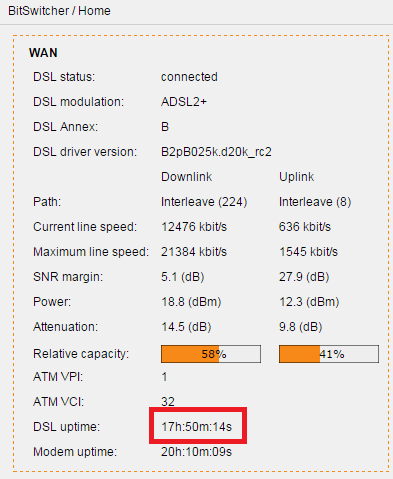Screen dimensions: 393x479
Task: Click the DSL status connected value
Action: (189, 77)
